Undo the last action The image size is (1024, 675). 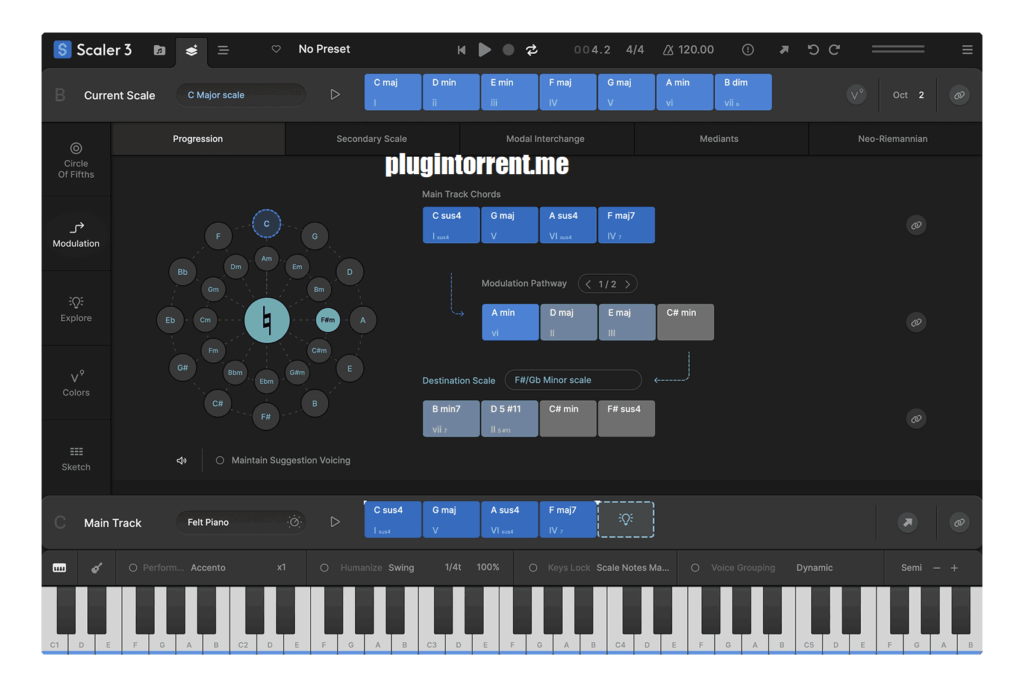pyautogui.click(x=813, y=50)
